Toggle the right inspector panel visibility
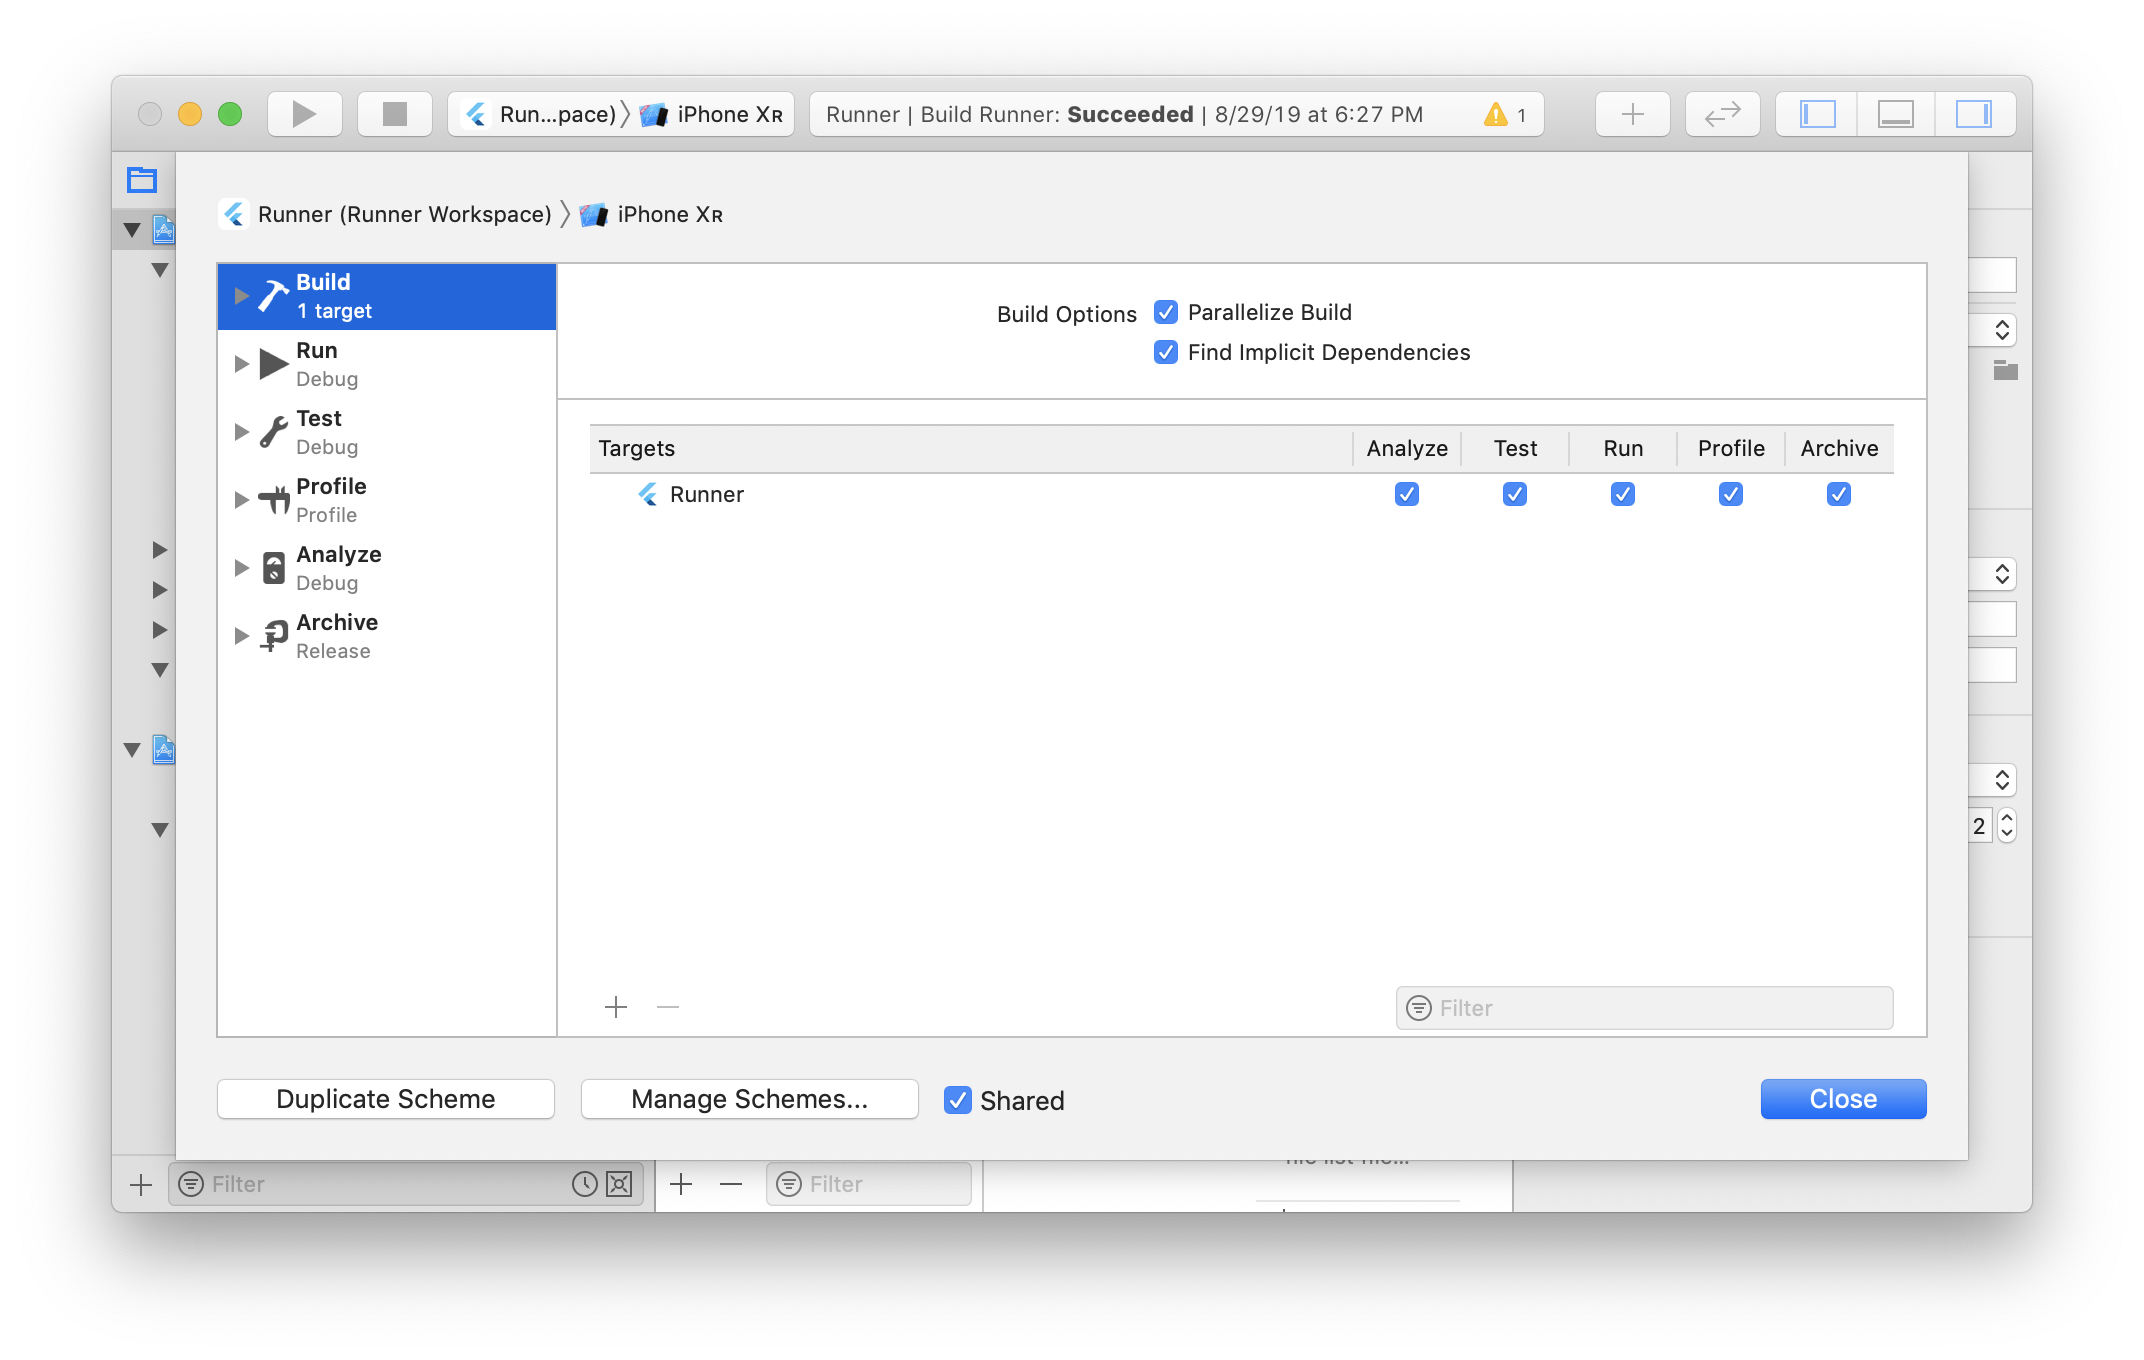Viewport: 2144px width, 1360px height. [x=1975, y=113]
